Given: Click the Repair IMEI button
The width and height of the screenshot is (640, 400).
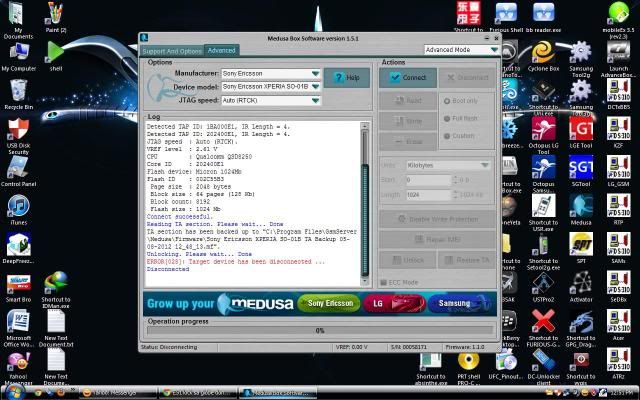Looking at the screenshot, I should 438,240.
